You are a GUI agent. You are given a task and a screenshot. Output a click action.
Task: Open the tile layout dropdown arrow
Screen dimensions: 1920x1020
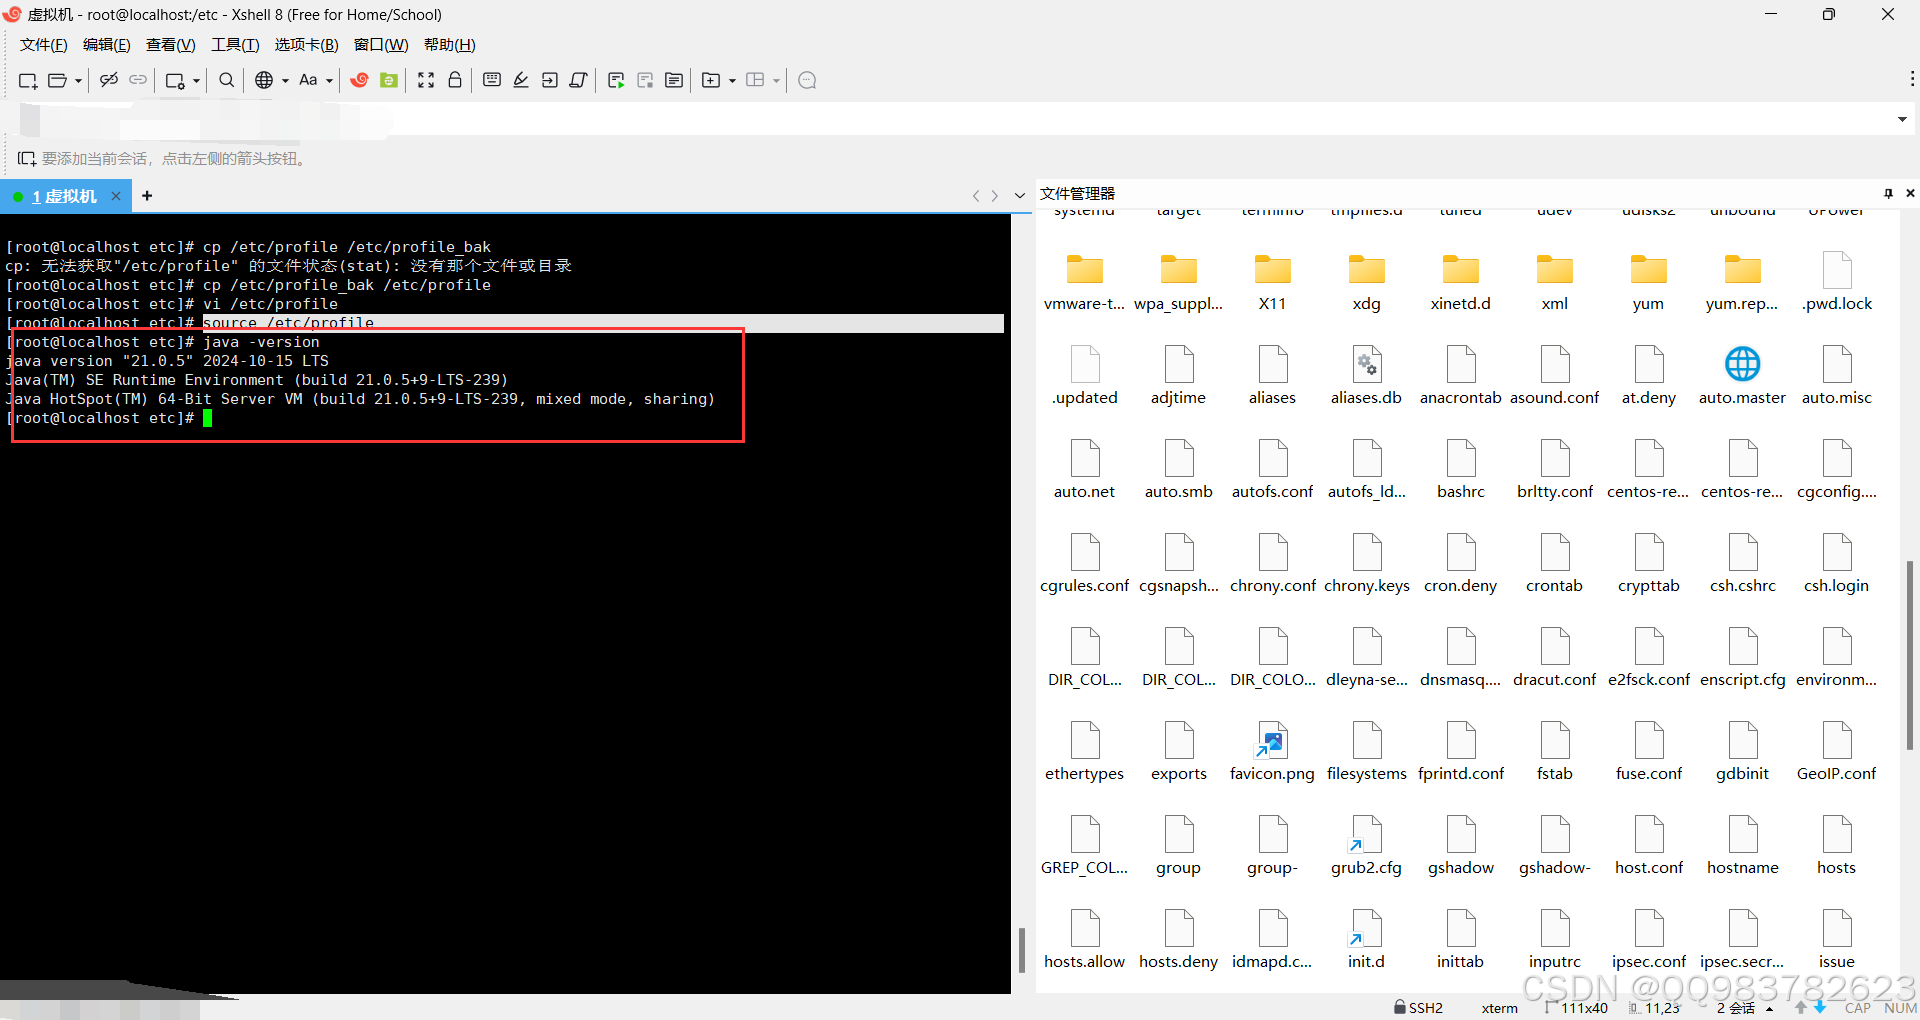[775, 80]
